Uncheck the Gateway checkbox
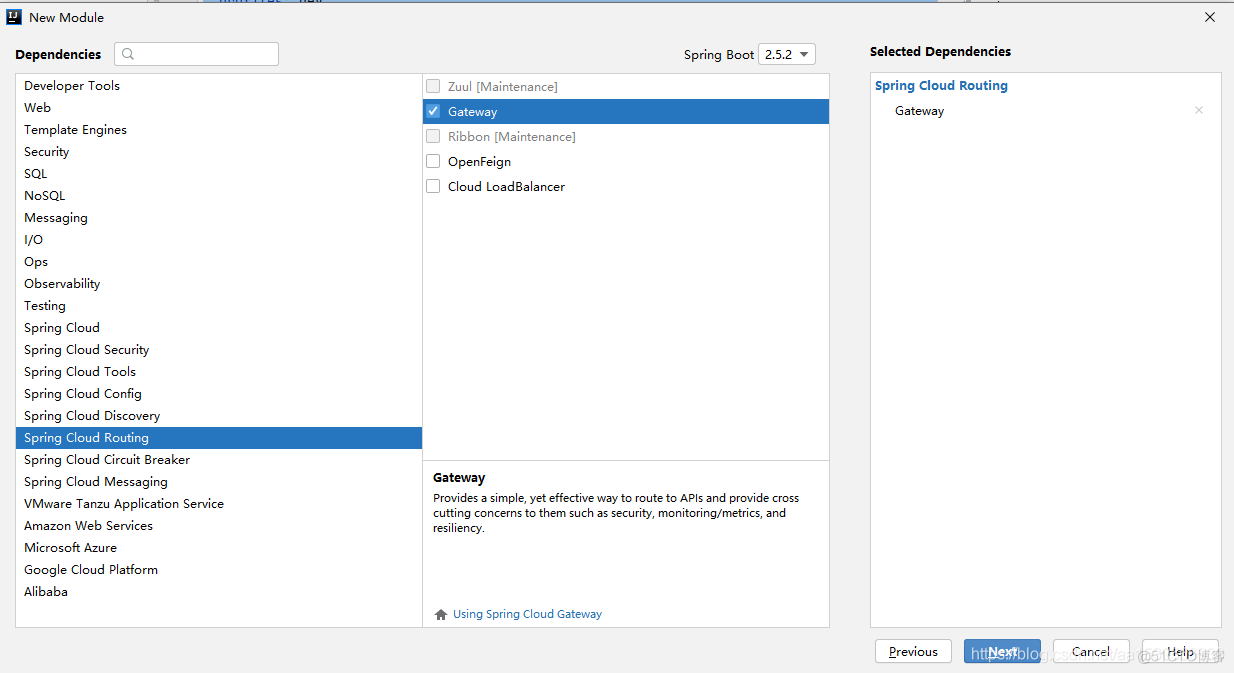 click(433, 111)
